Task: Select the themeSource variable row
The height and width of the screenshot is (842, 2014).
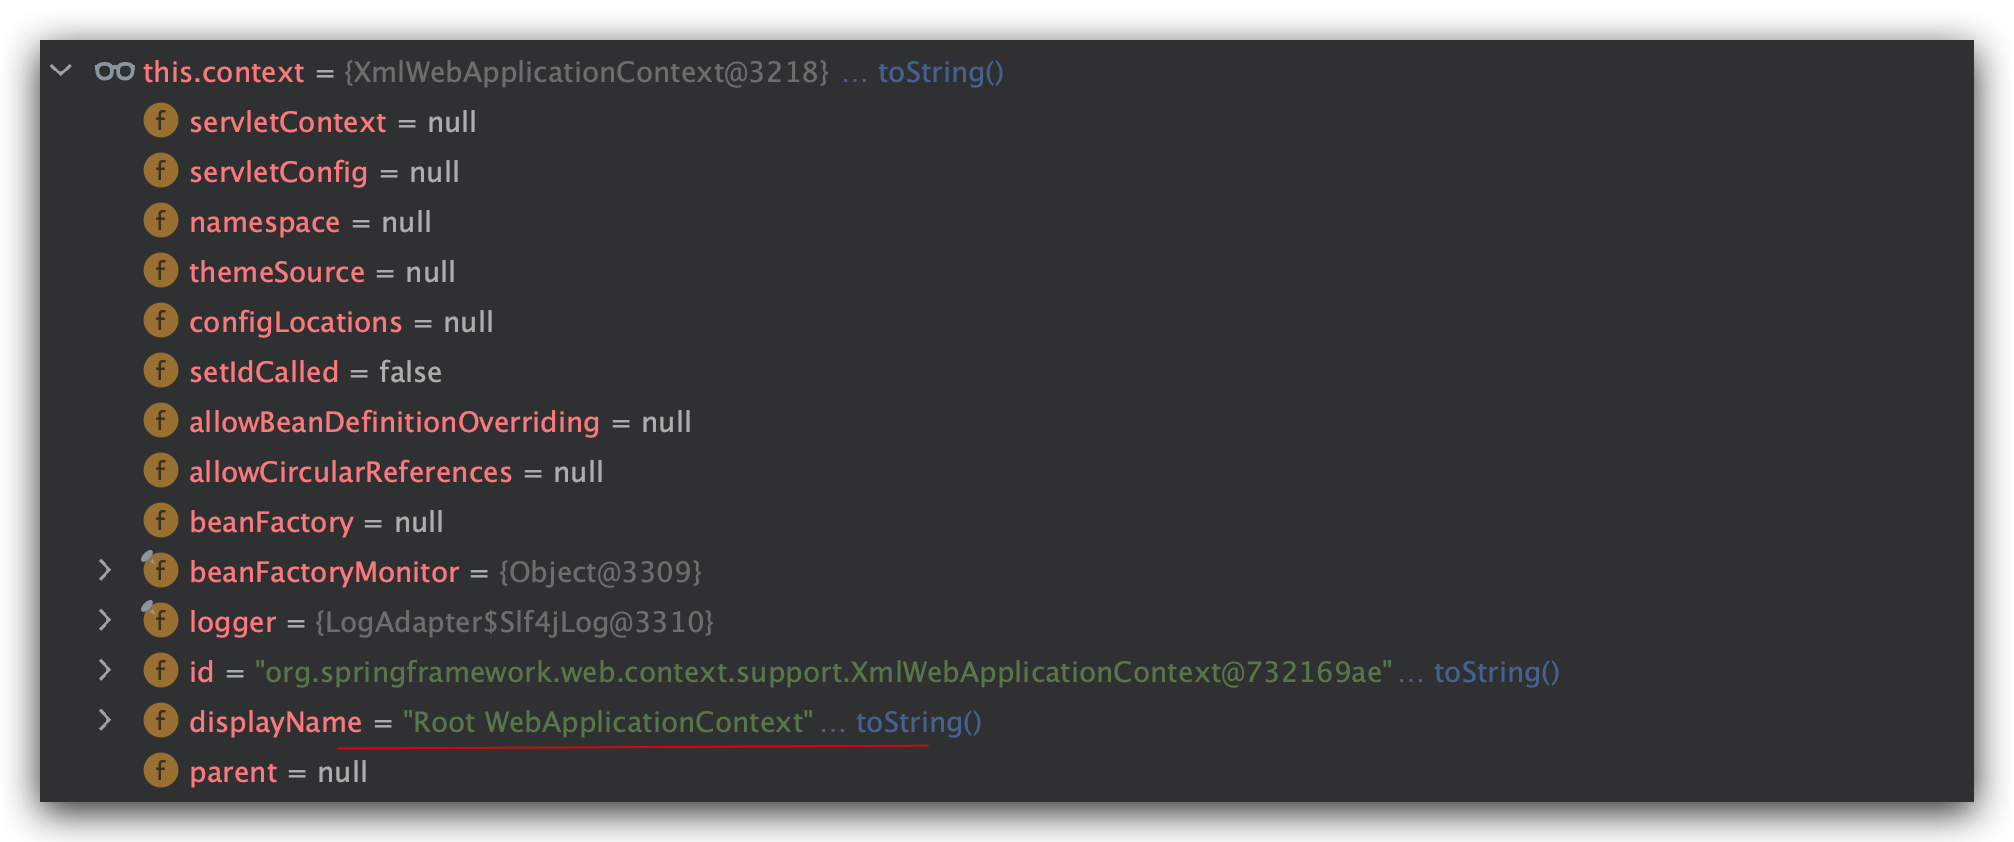Action: click(1007, 271)
